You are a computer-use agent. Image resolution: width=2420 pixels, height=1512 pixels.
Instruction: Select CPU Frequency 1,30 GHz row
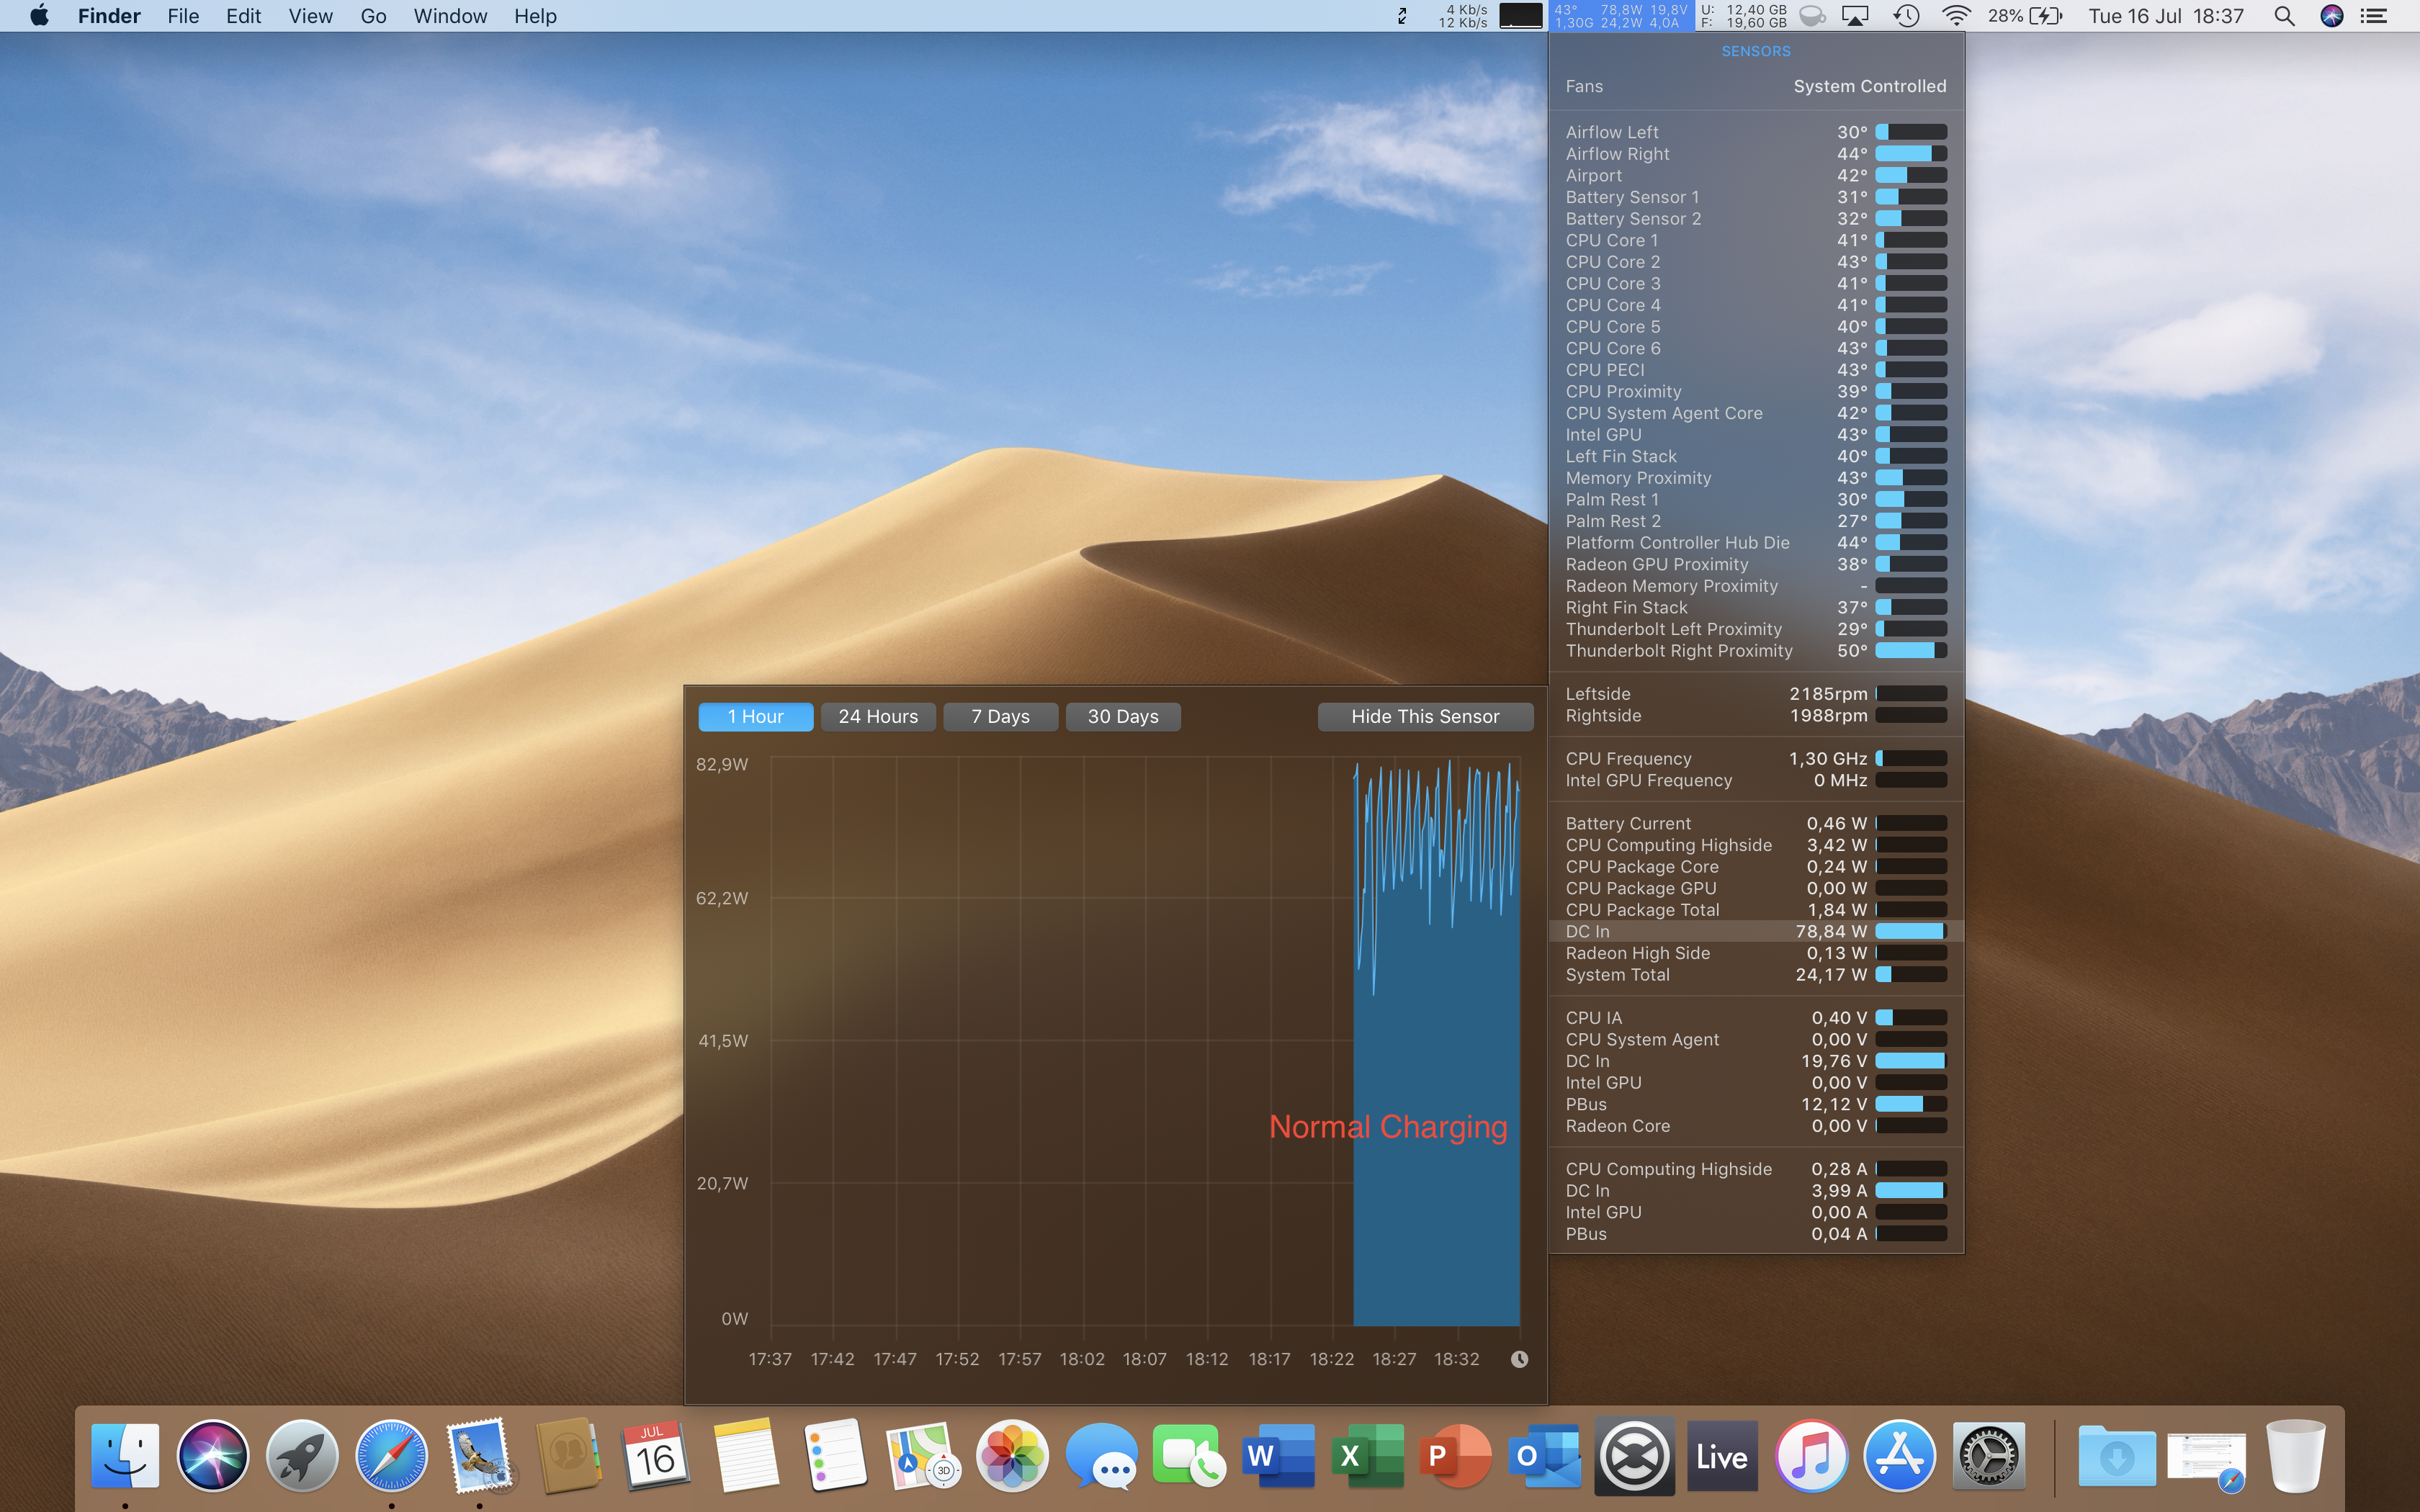(1756, 759)
